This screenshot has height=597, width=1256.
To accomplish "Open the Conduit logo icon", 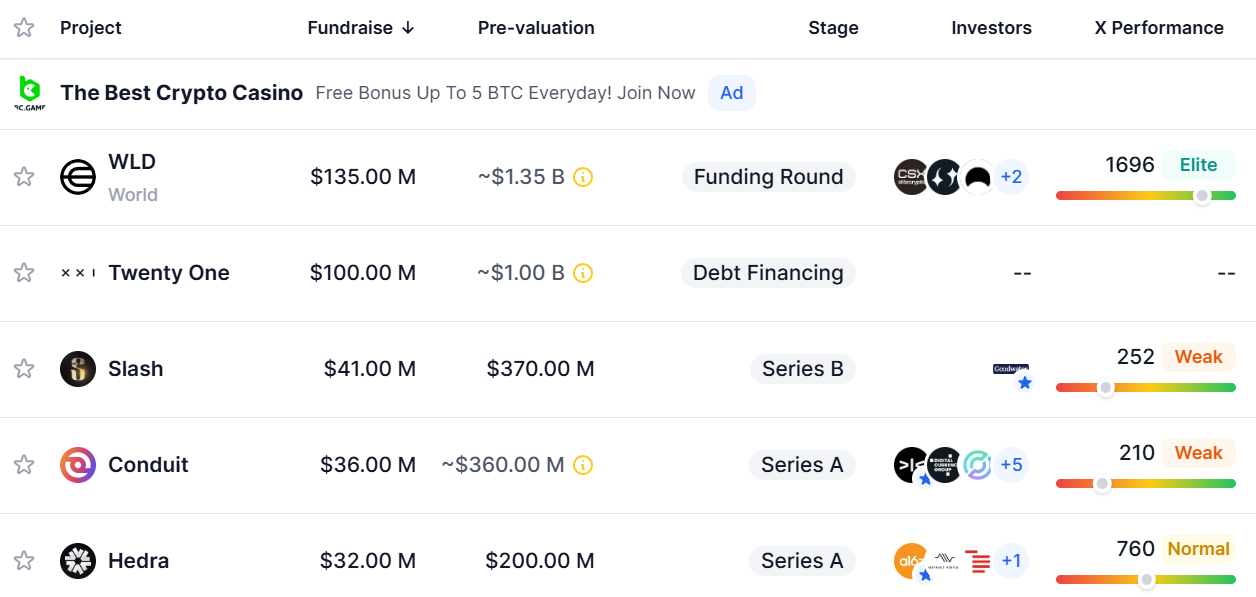I will click(x=78, y=465).
